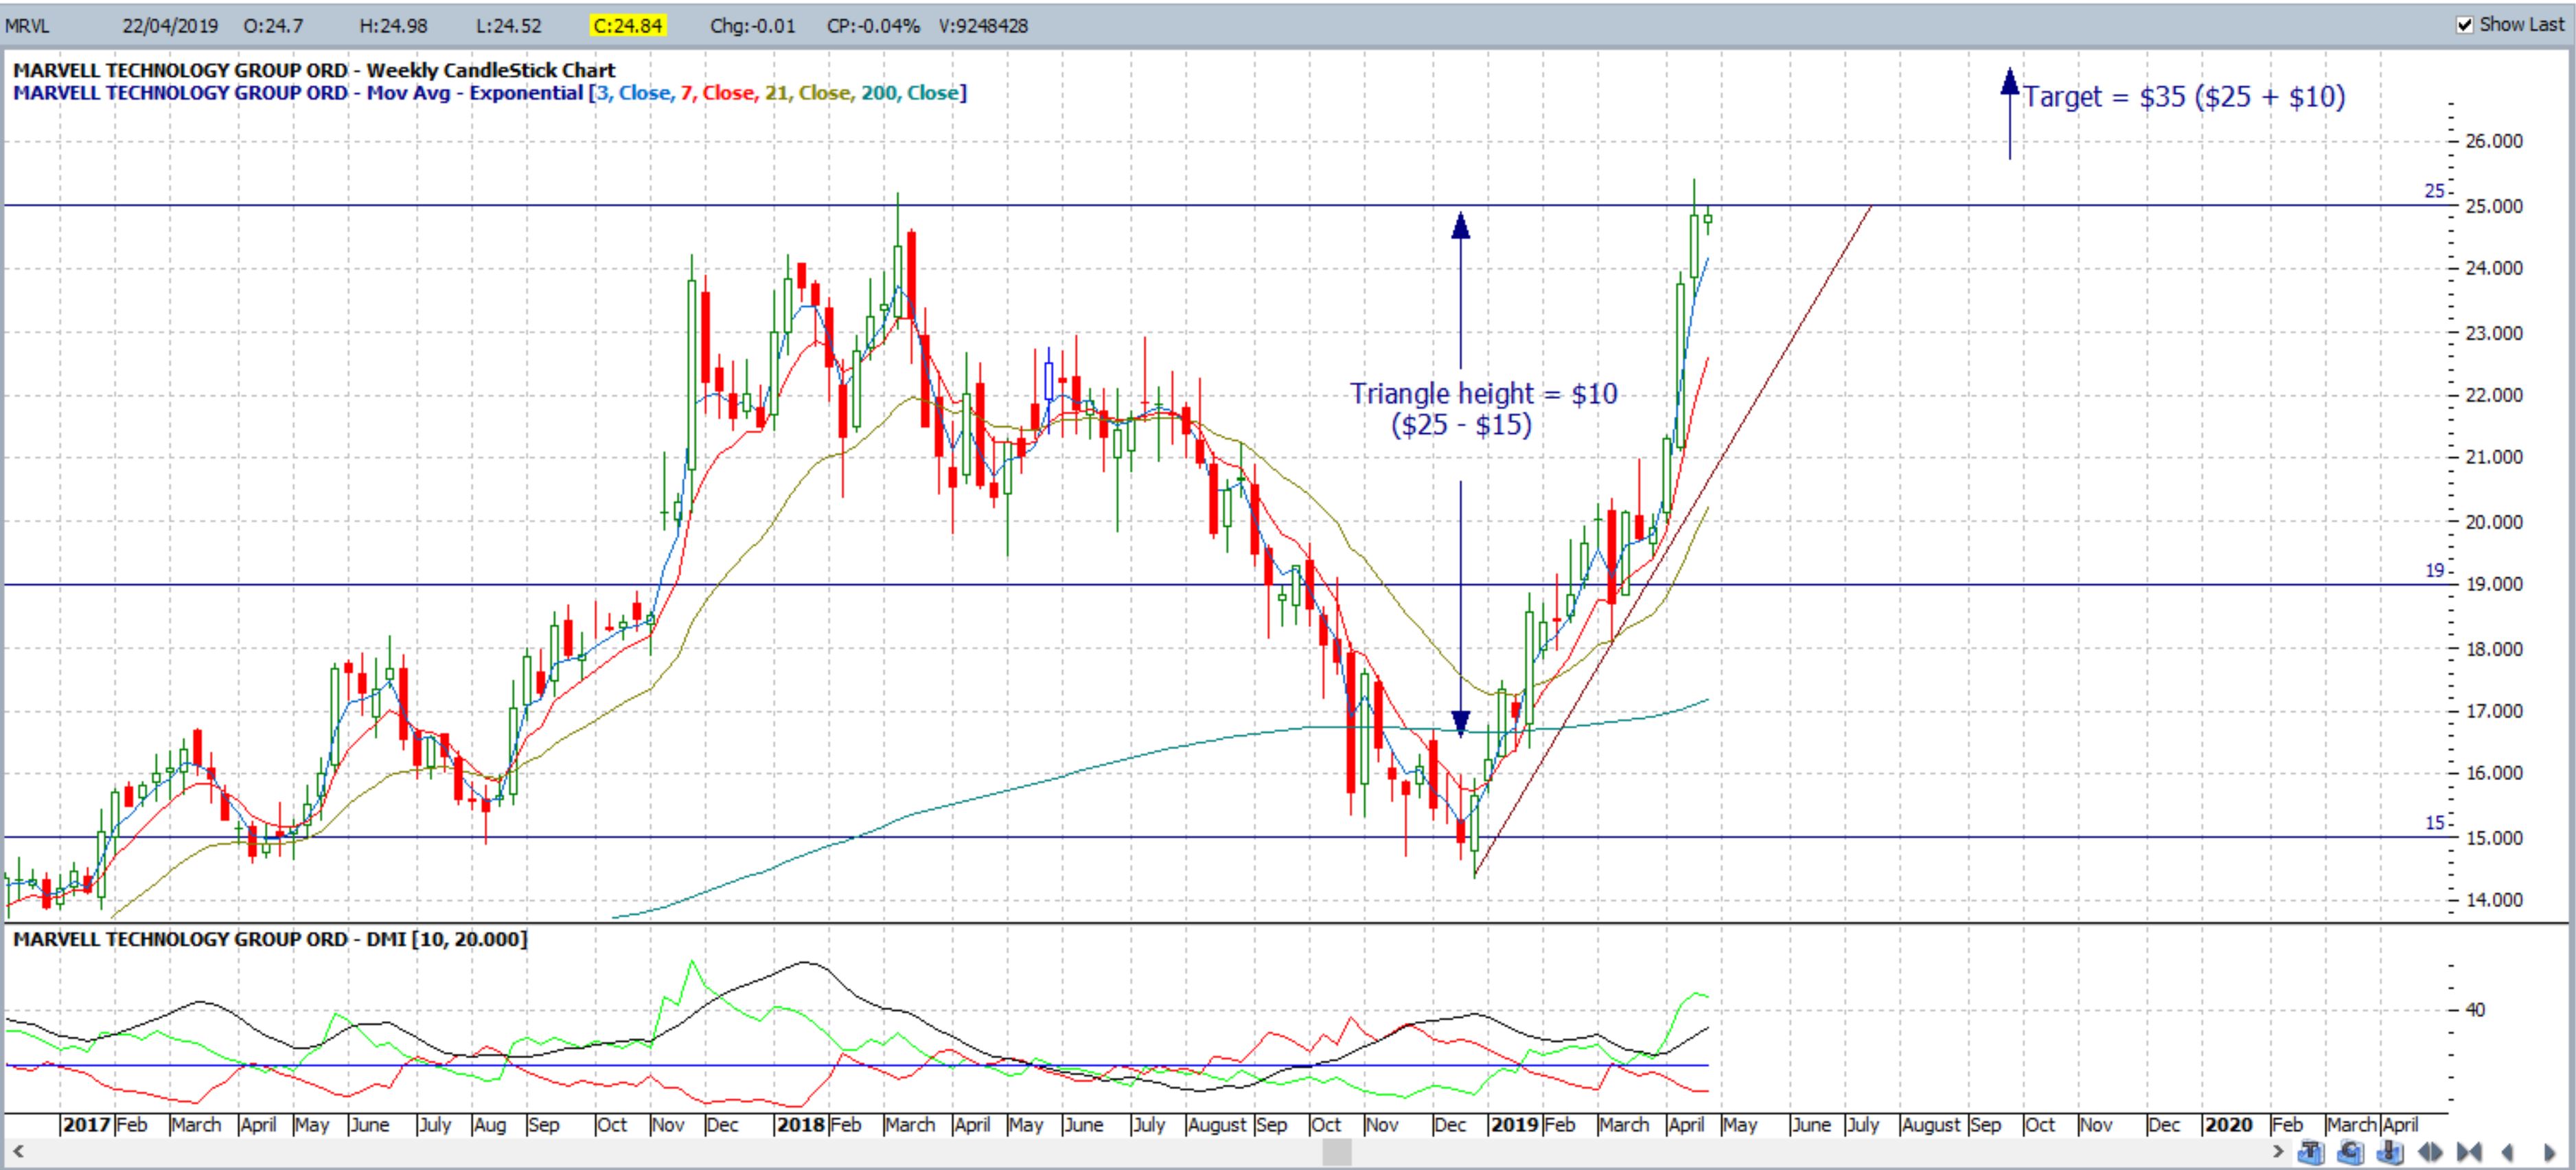Click the horizontal scrollbar thumb

tap(1337, 1152)
